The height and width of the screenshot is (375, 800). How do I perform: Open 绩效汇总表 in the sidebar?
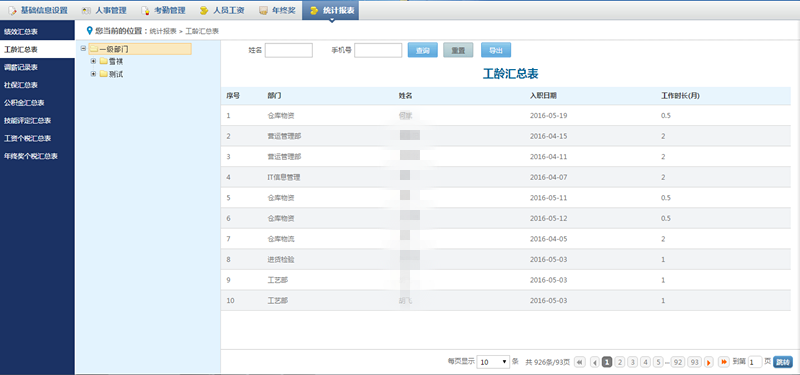click(x=37, y=32)
